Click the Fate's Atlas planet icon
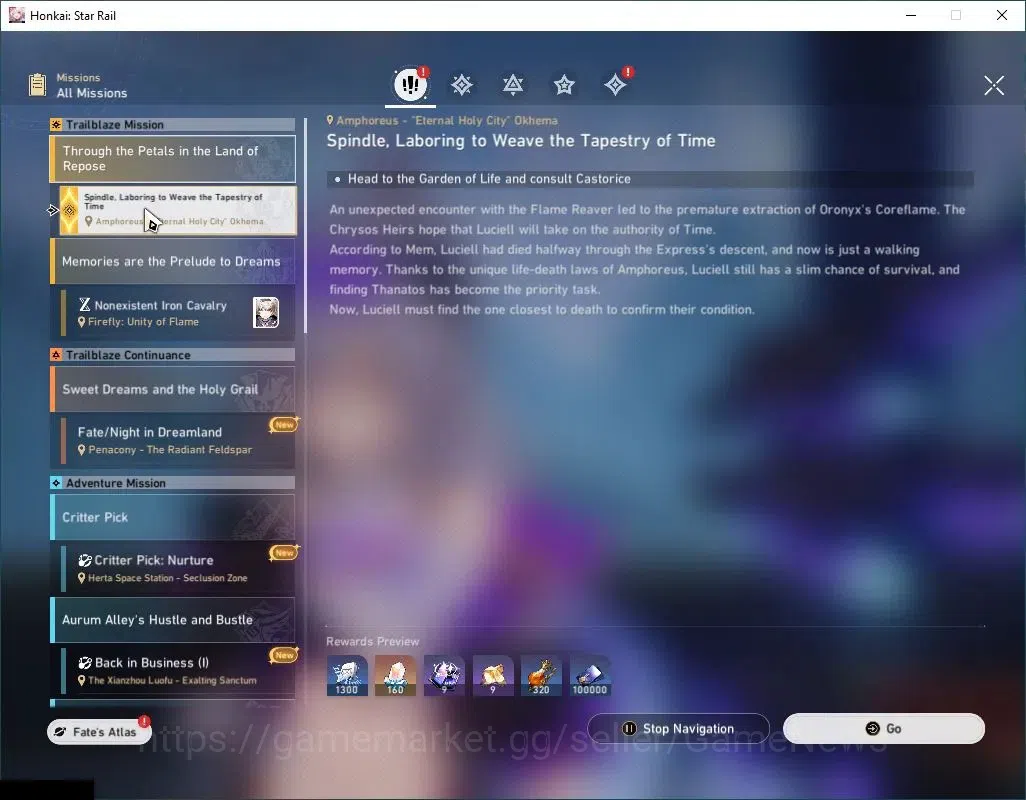The height and width of the screenshot is (800, 1026). (x=60, y=732)
